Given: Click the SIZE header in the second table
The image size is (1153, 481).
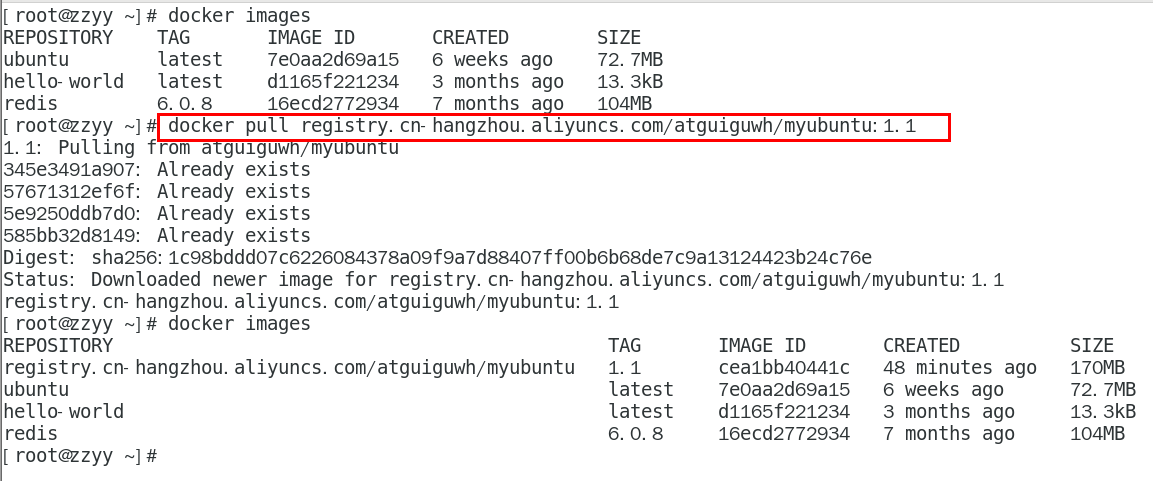Looking at the screenshot, I should pos(1092,346).
